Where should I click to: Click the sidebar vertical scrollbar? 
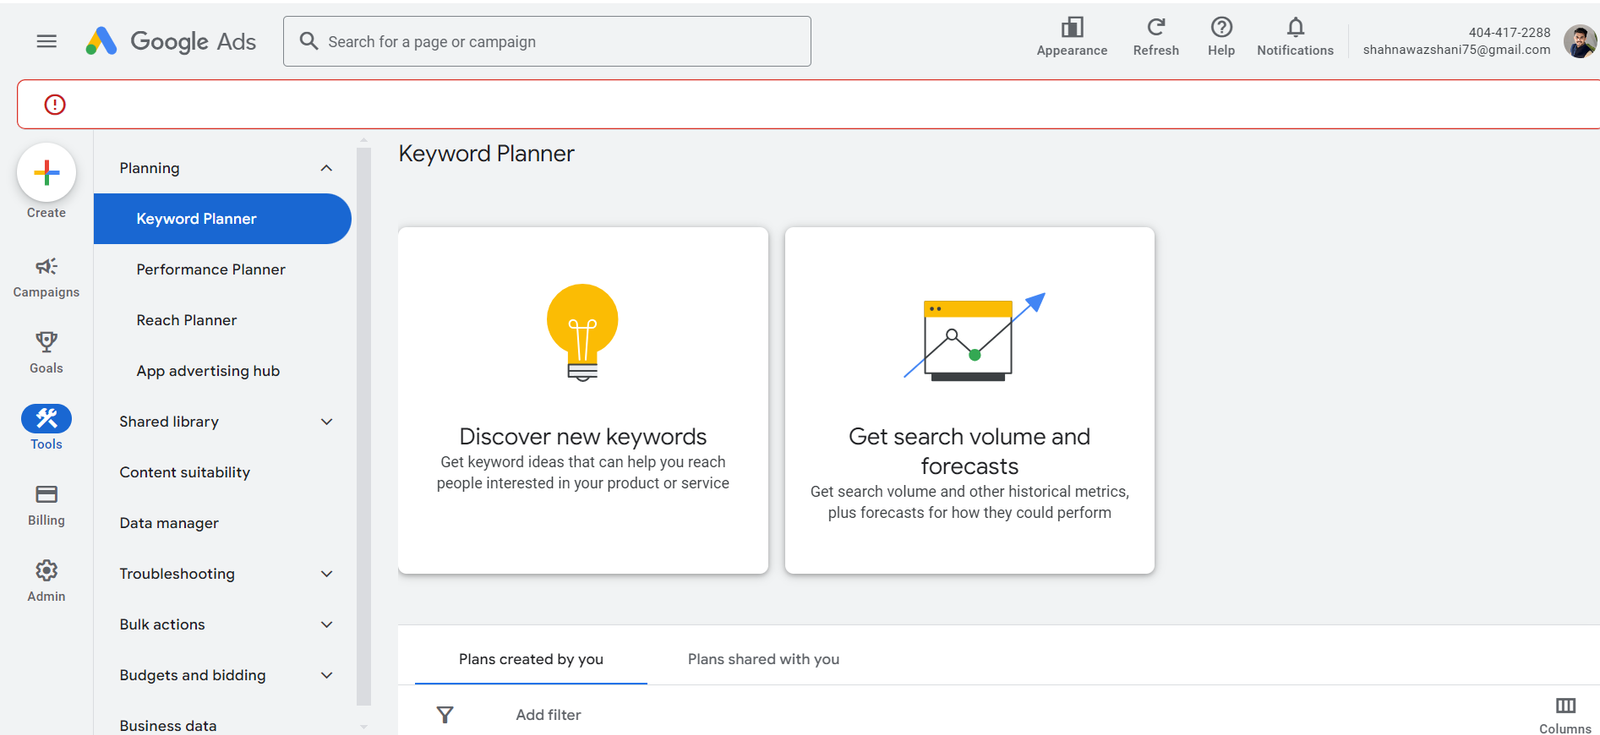364,425
